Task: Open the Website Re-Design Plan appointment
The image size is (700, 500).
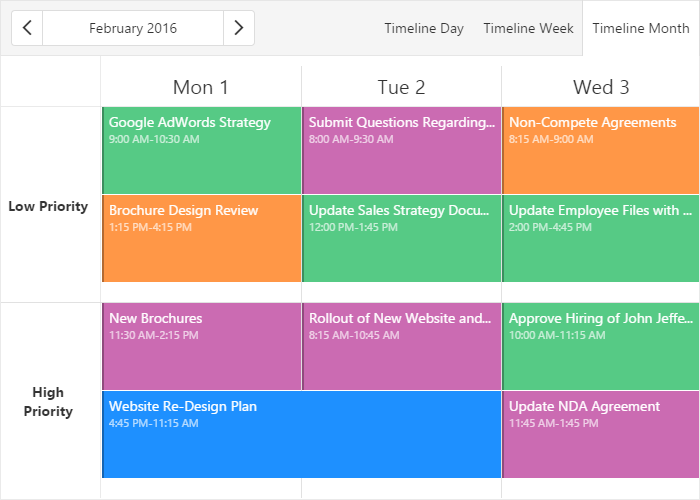Action: [x=301, y=434]
